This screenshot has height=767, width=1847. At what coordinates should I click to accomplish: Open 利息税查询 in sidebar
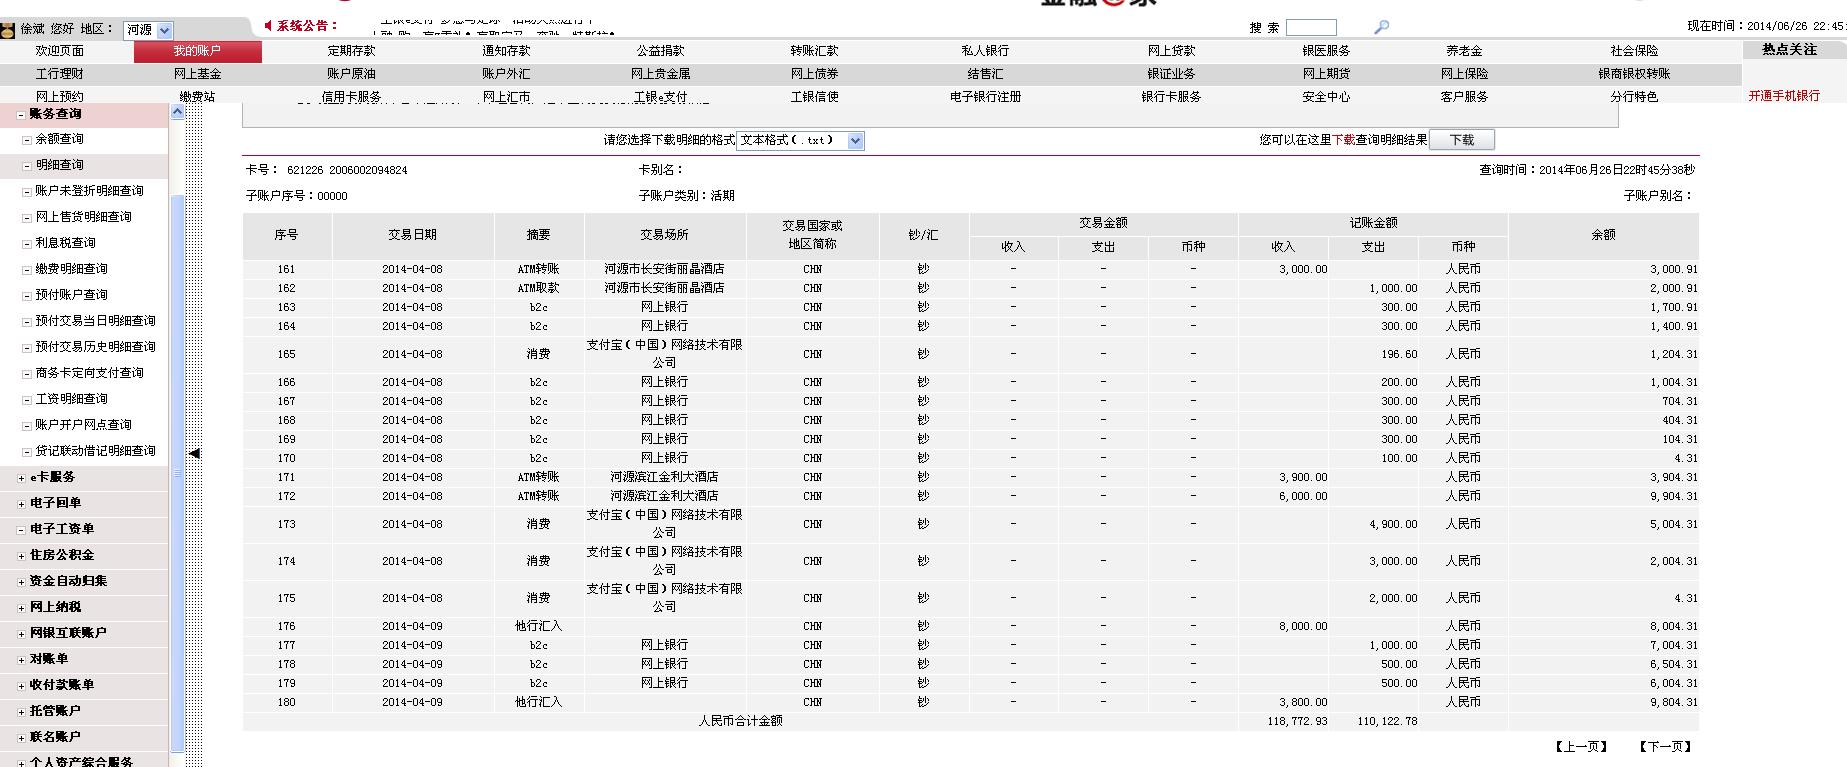click(x=66, y=243)
